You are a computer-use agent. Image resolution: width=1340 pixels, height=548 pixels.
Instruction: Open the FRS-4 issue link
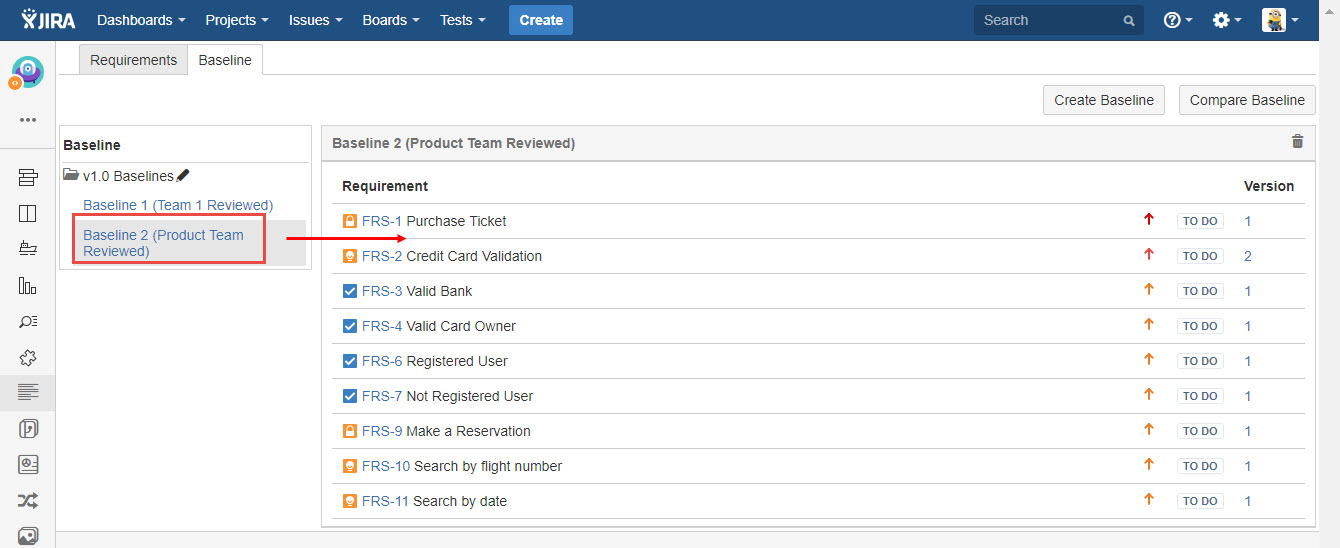[x=382, y=326]
